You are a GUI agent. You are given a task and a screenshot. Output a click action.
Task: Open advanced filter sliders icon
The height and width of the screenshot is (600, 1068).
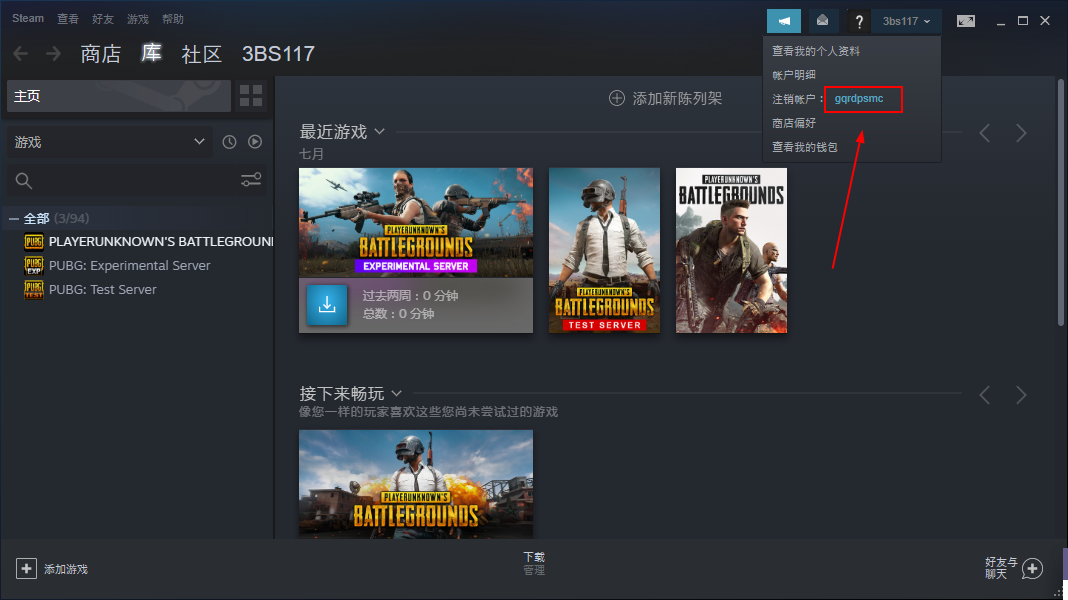click(251, 180)
